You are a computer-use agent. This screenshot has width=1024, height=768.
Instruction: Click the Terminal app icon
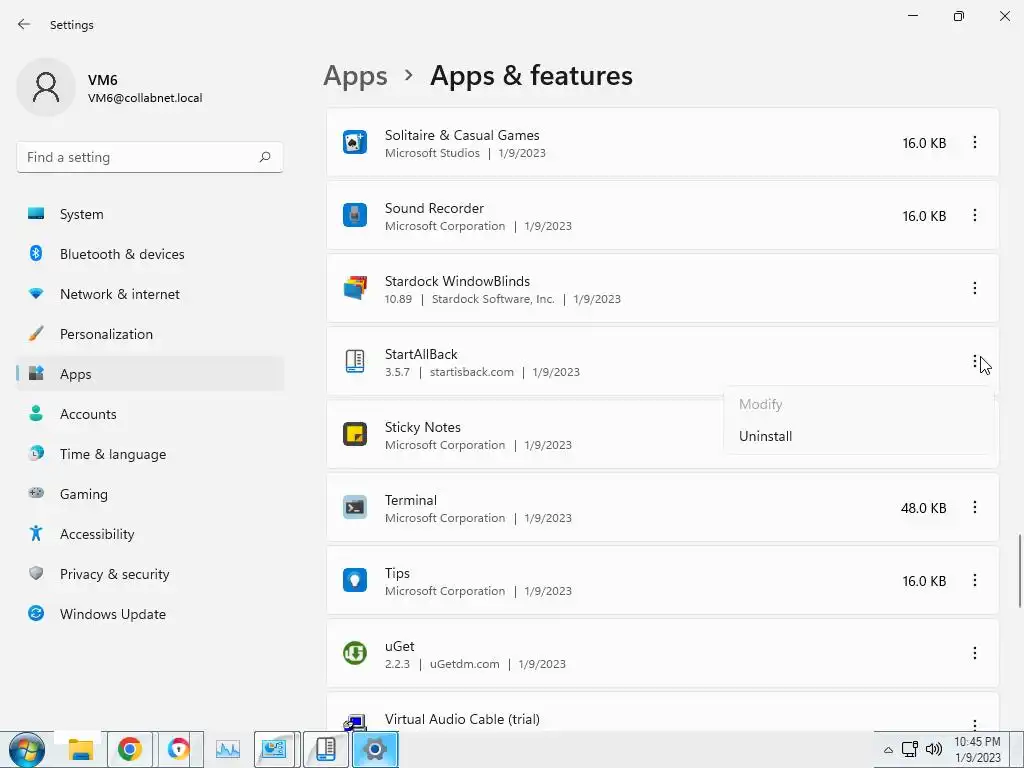coord(355,507)
